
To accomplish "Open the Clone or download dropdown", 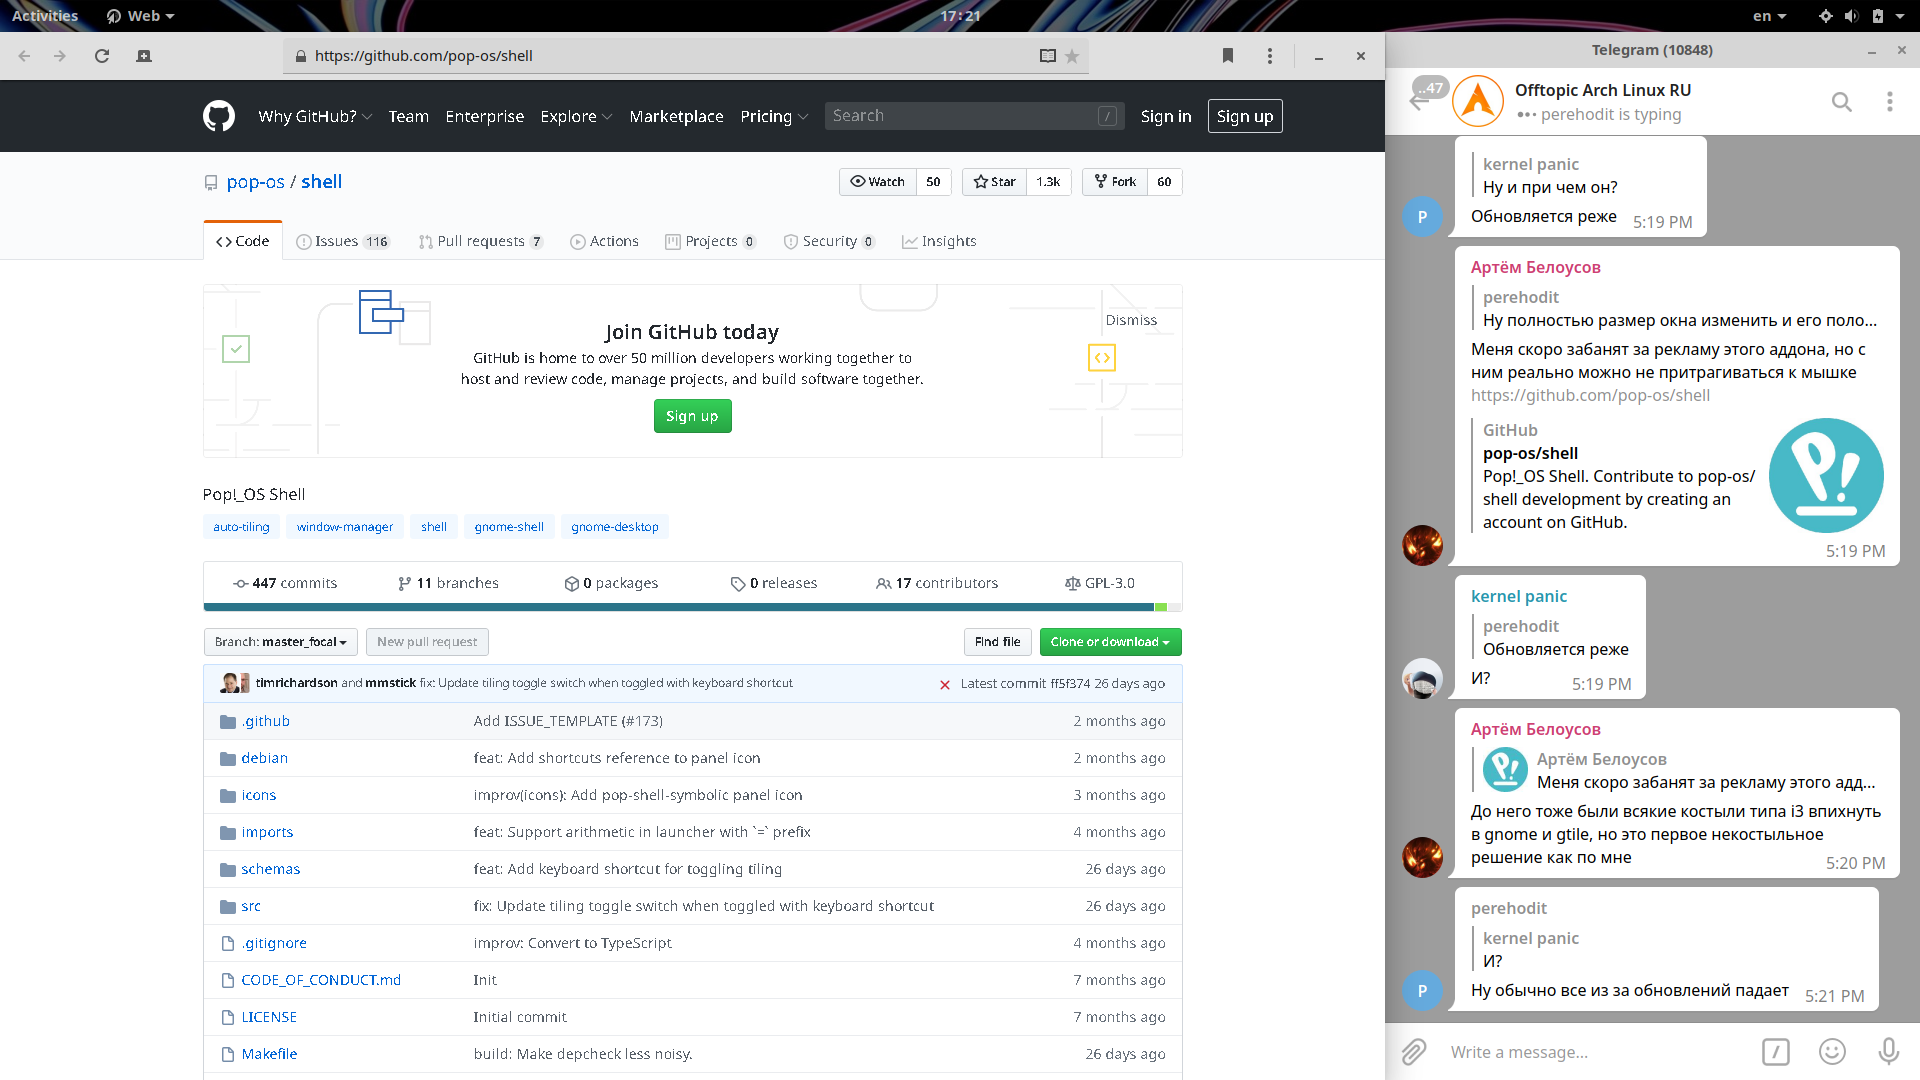I will tap(1110, 642).
